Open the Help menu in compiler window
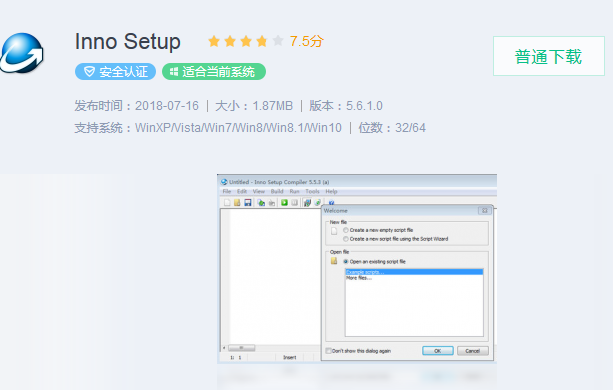The width and height of the screenshot is (613, 390). 331,191
